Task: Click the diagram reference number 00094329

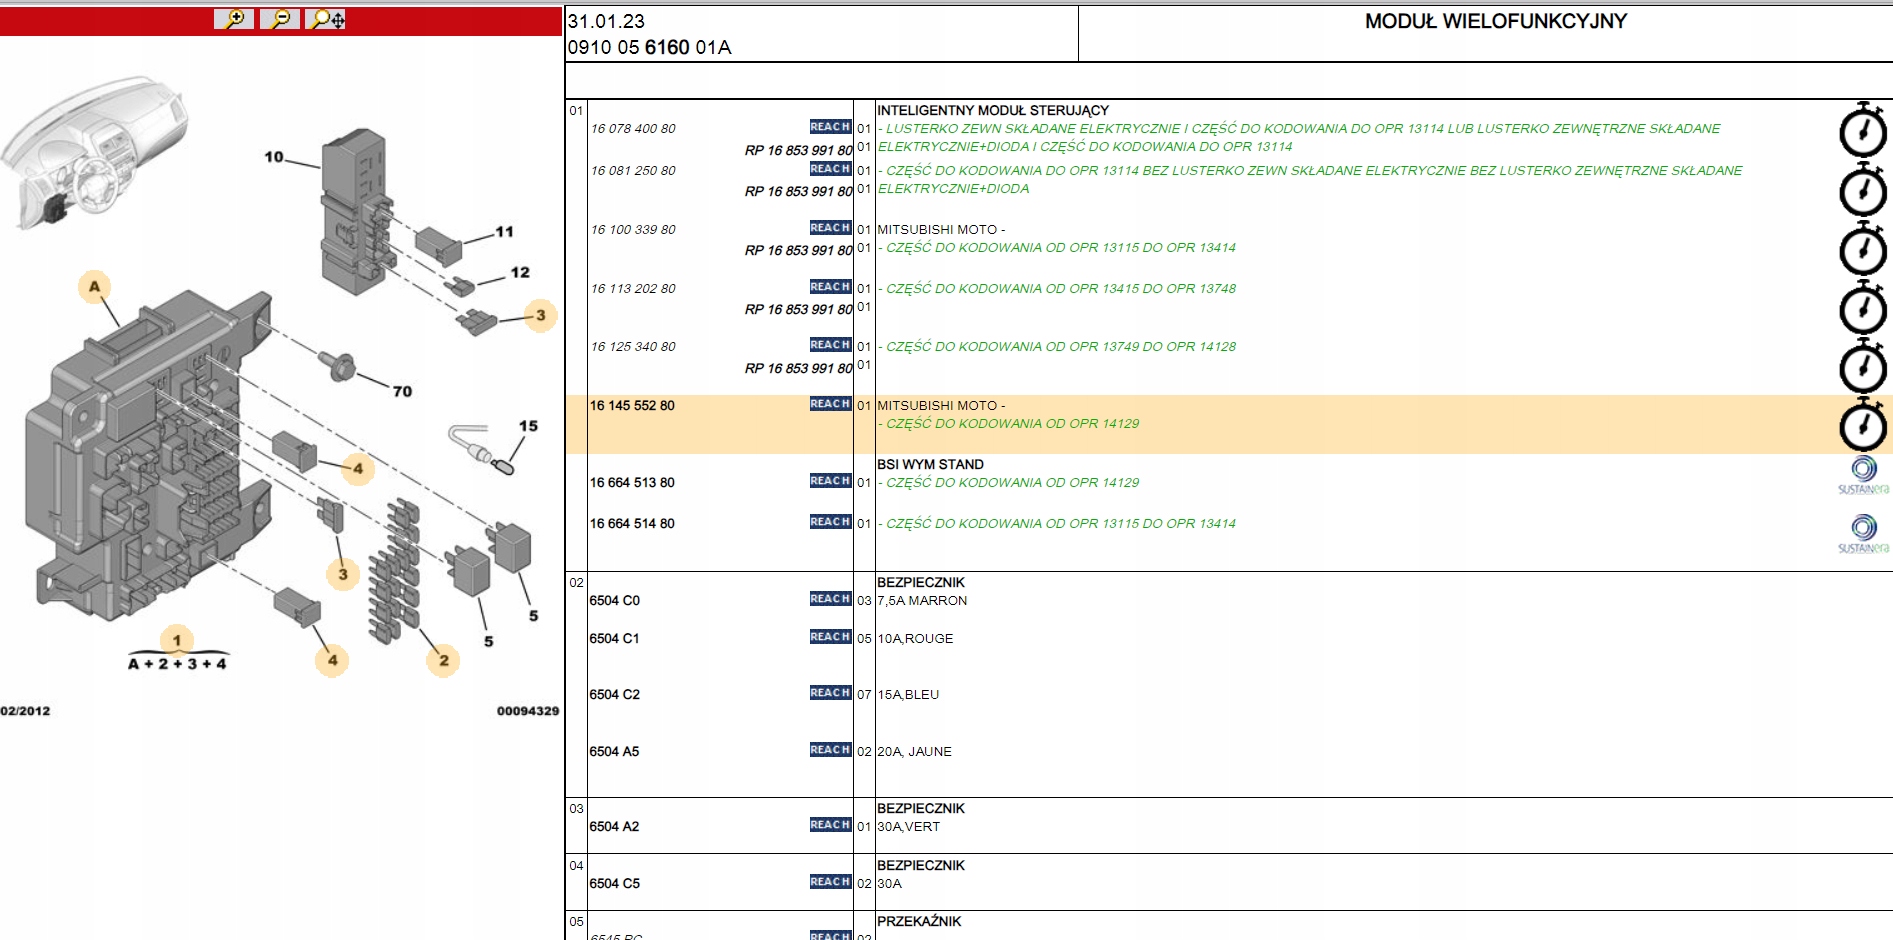Action: (x=528, y=711)
